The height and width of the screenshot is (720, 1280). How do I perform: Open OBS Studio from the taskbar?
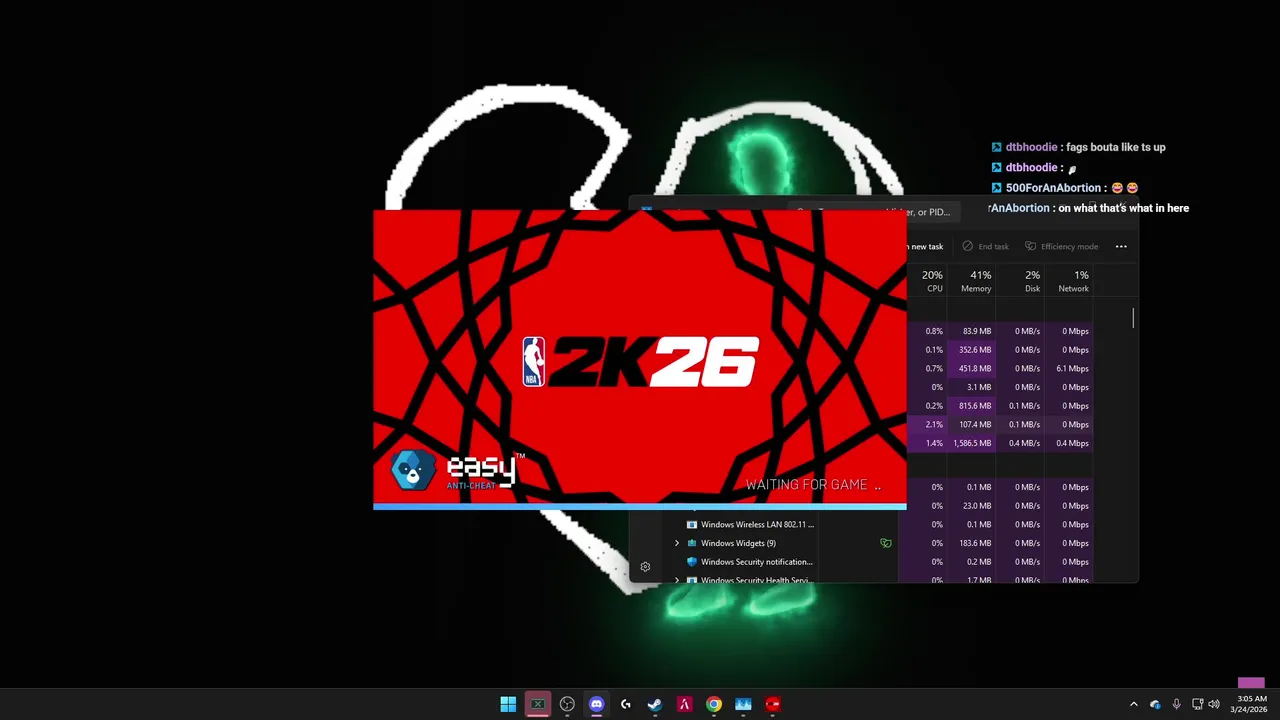(567, 704)
